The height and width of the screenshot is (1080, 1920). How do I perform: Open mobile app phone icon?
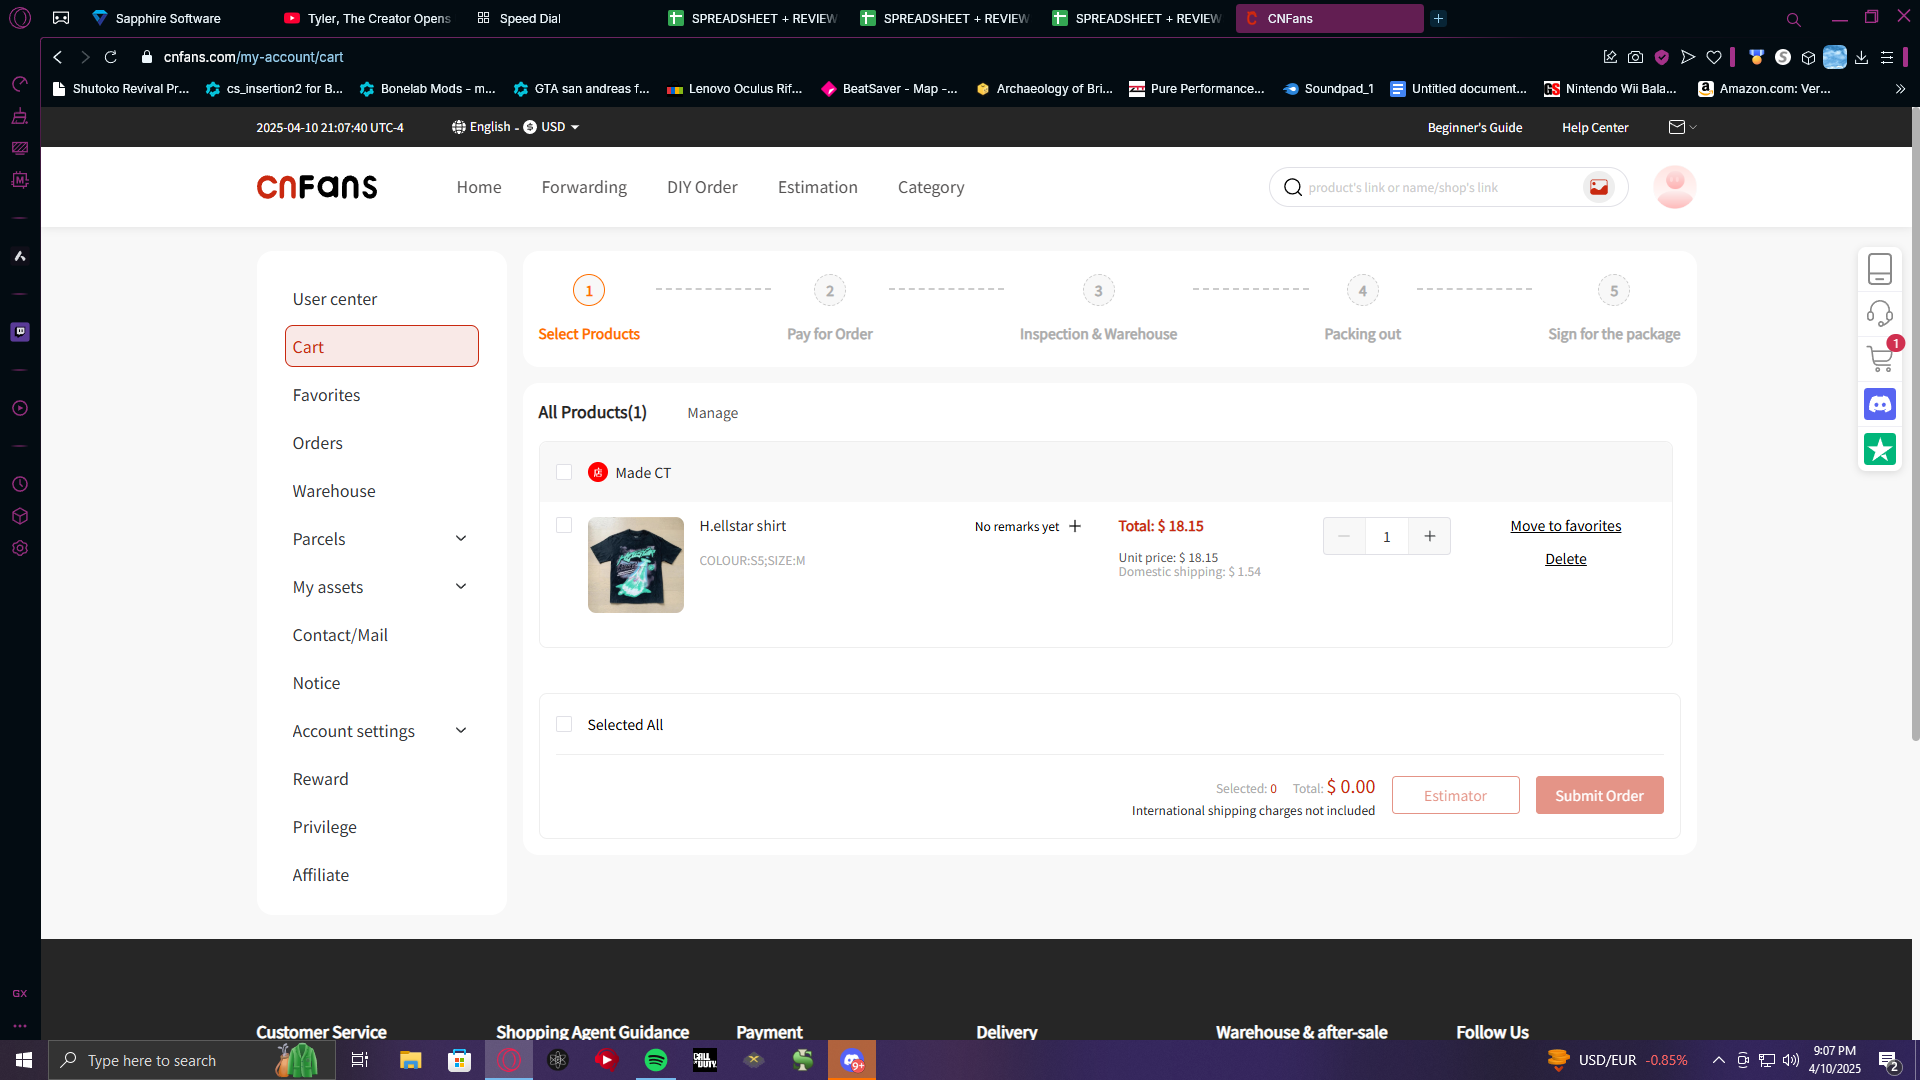pyautogui.click(x=1880, y=269)
